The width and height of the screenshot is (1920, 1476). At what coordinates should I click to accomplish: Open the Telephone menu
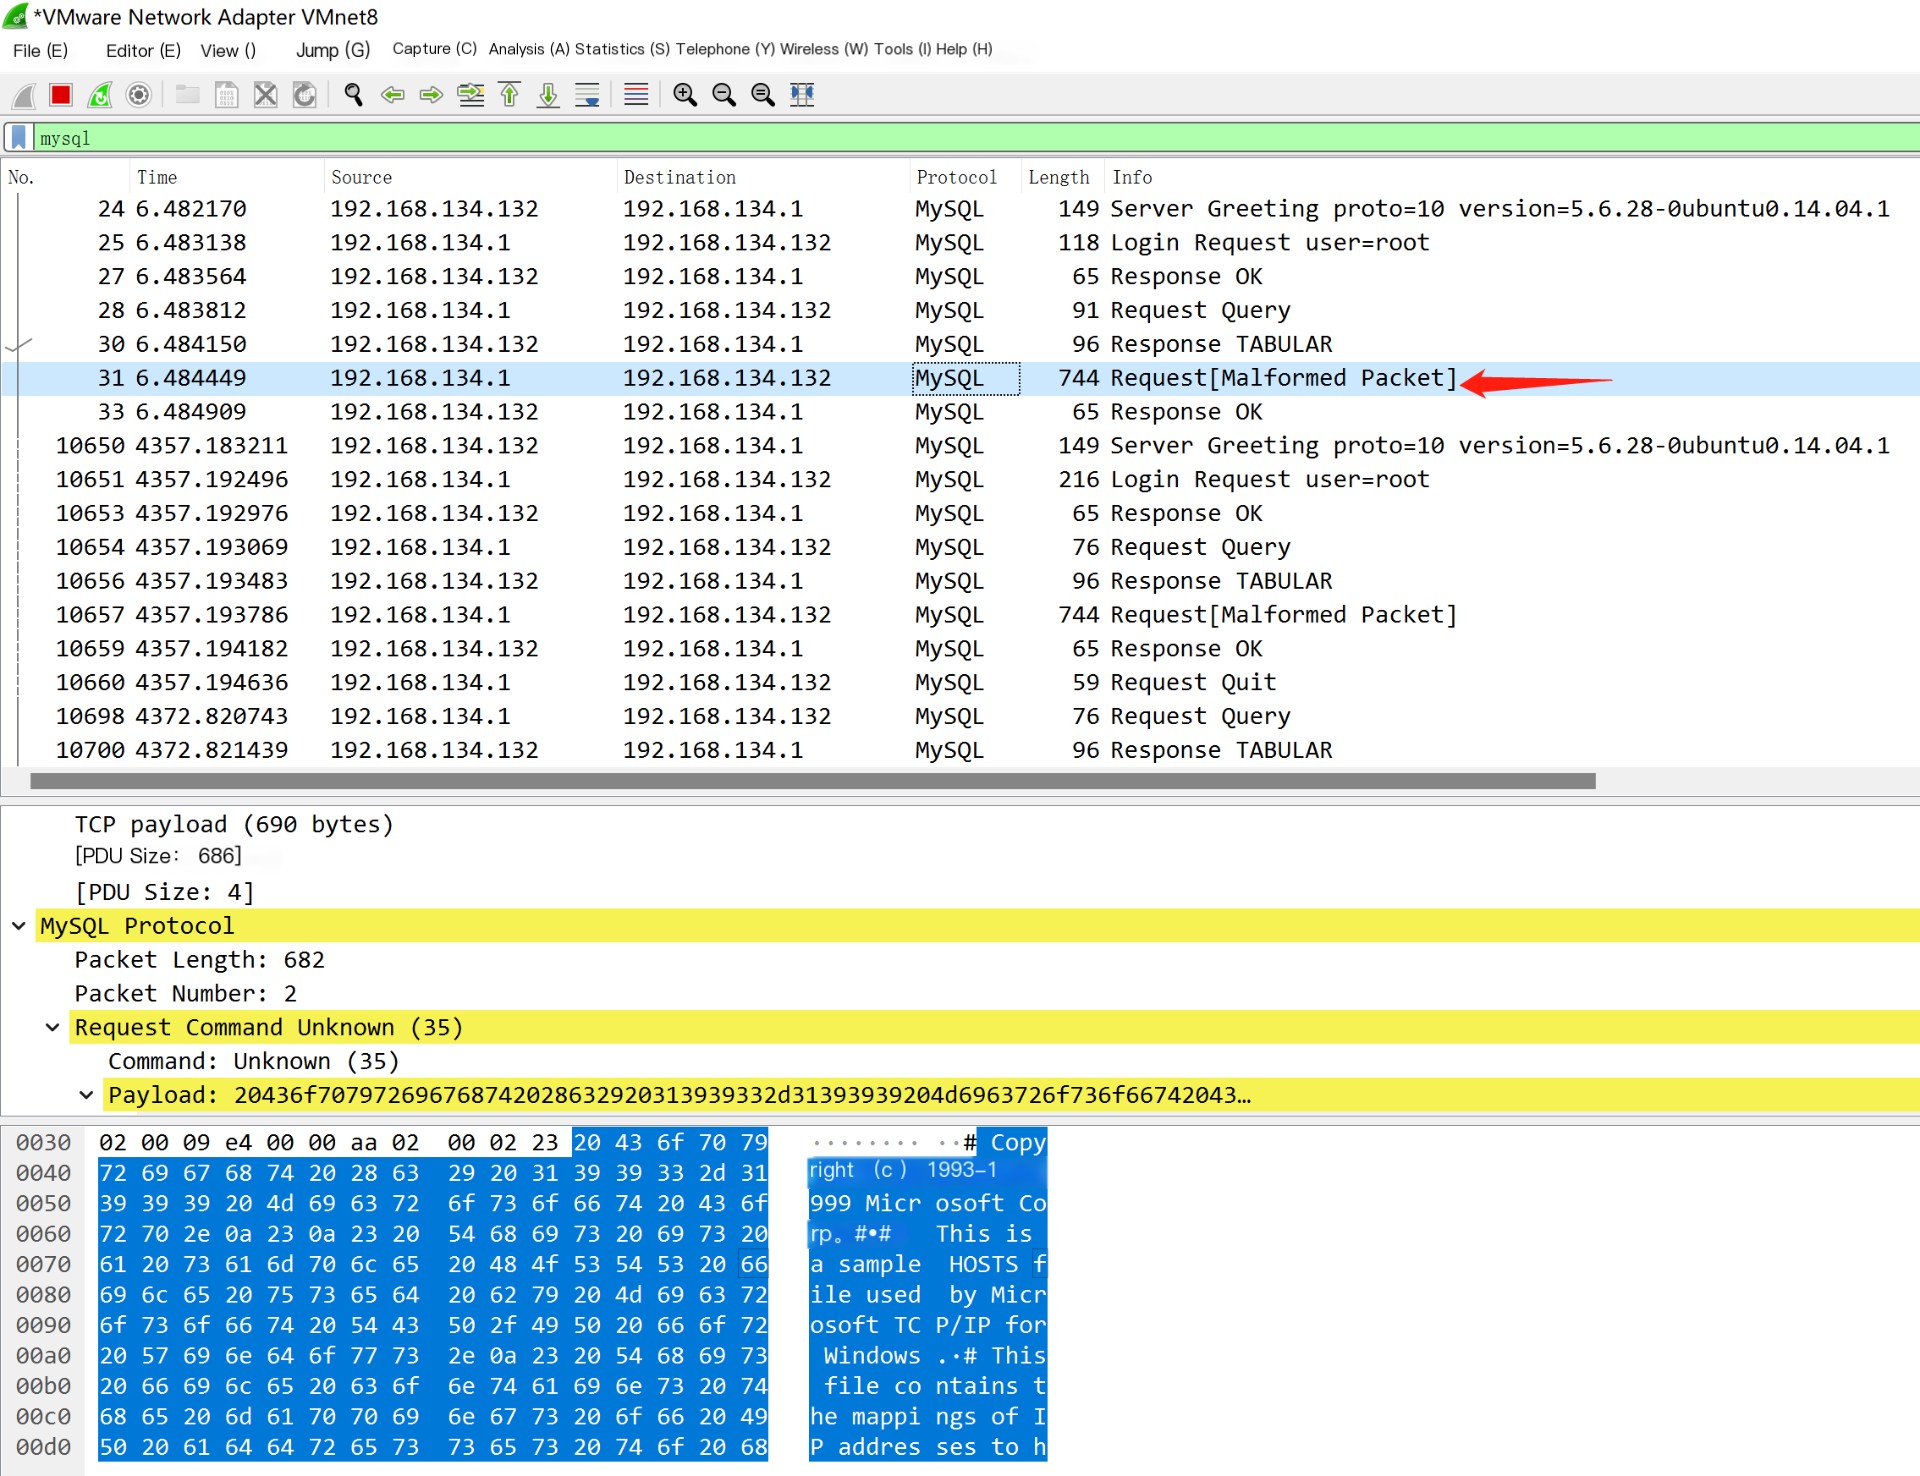pyautogui.click(x=725, y=49)
